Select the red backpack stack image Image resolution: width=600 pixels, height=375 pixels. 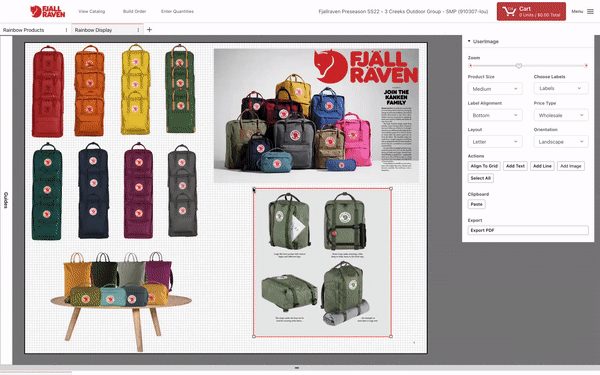tap(47, 91)
